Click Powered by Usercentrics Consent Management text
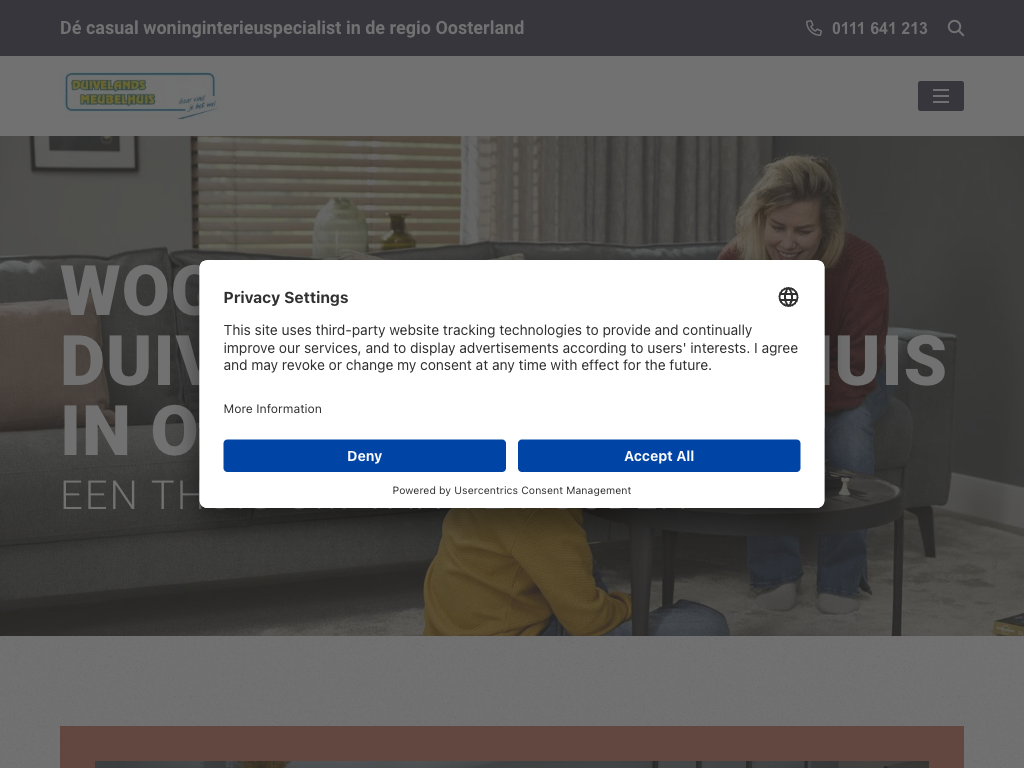This screenshot has width=1024, height=768. tap(511, 490)
